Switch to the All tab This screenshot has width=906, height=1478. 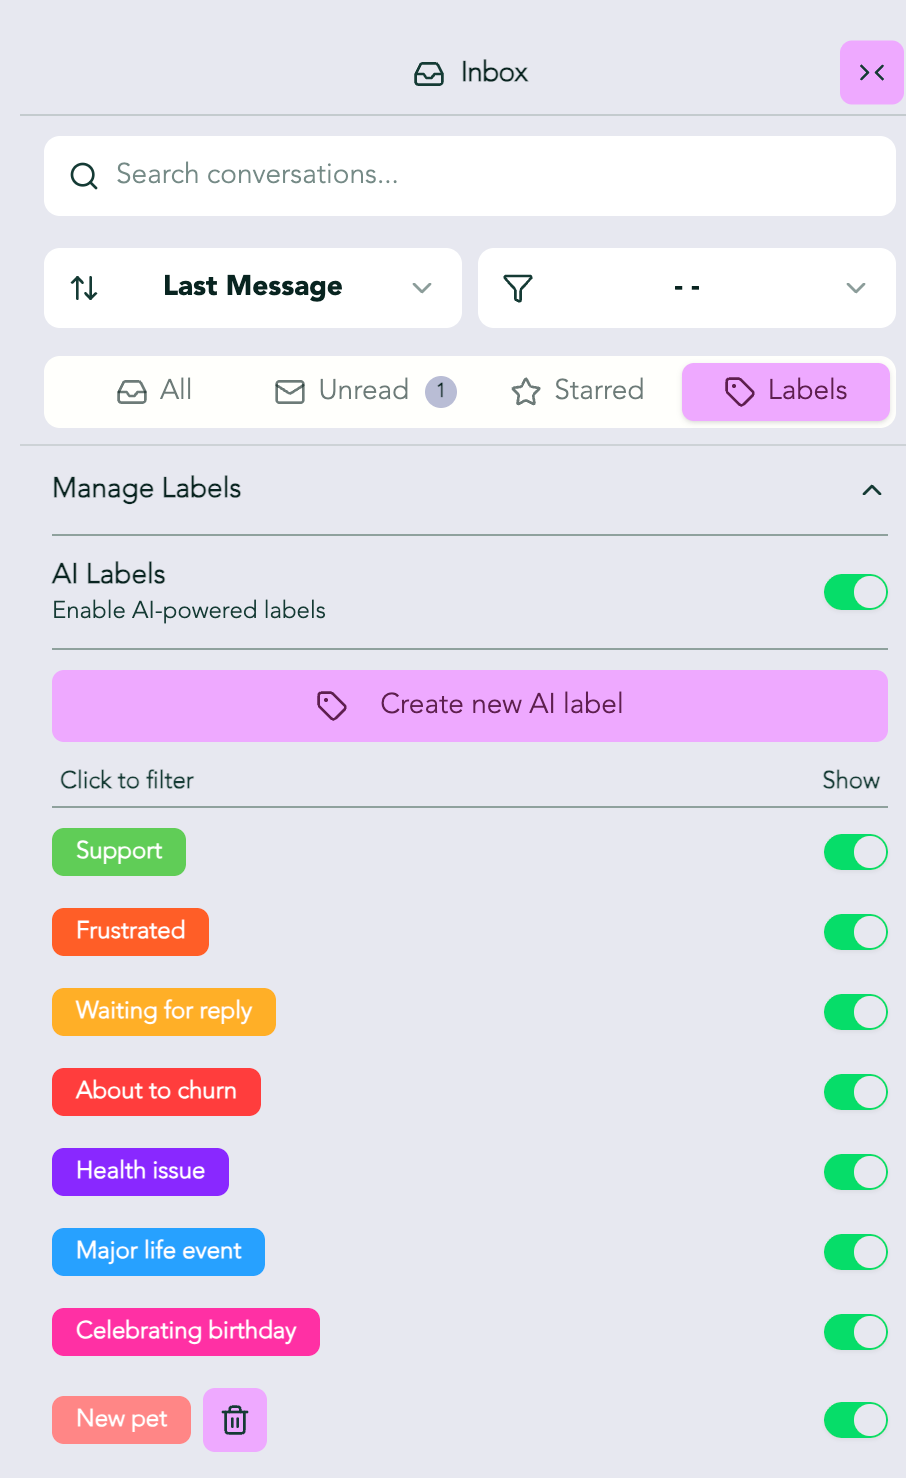pos(155,391)
